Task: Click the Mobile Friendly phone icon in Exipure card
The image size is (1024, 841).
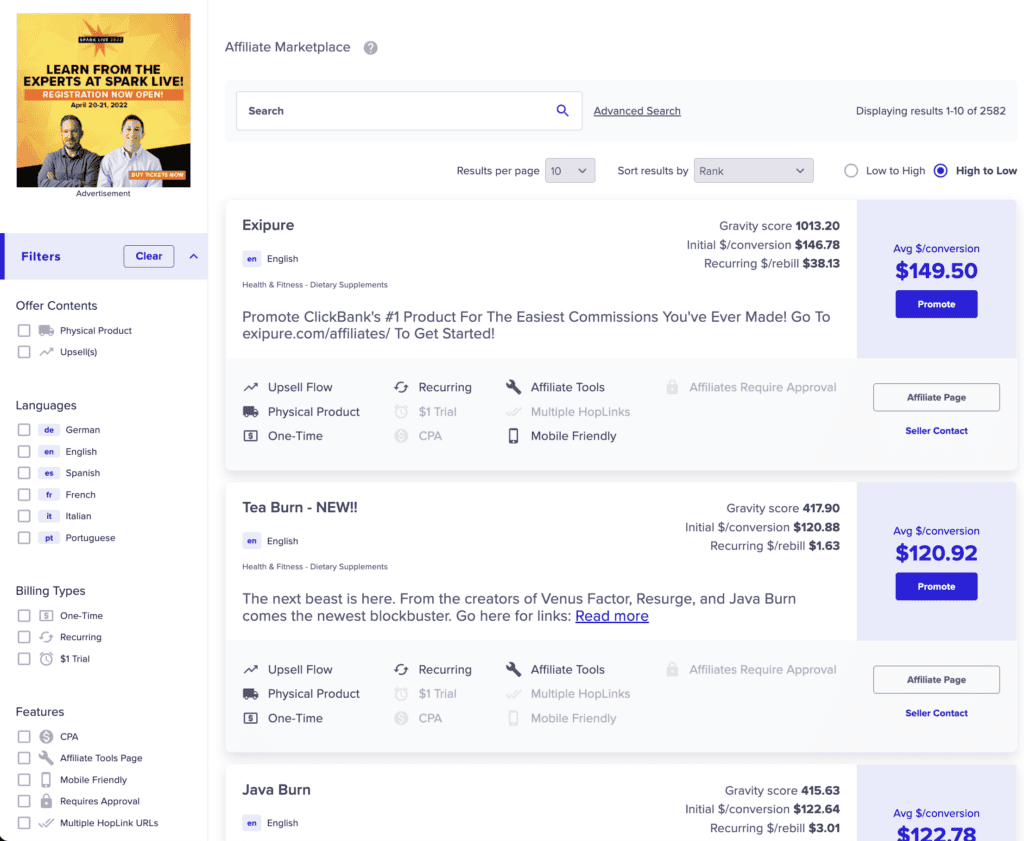Action: coord(513,436)
